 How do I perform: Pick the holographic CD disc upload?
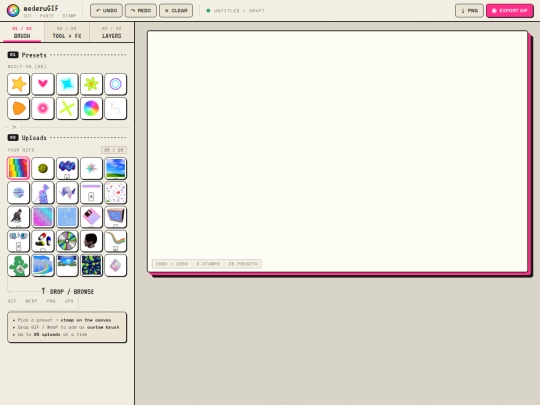pos(67,241)
